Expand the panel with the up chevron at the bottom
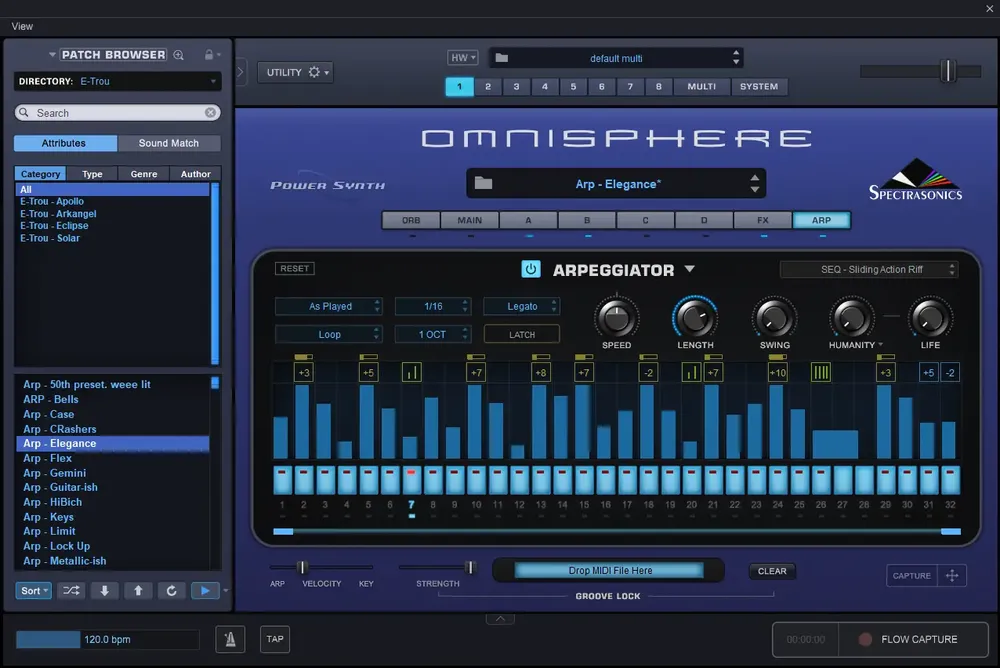The height and width of the screenshot is (668, 1000). 500,619
